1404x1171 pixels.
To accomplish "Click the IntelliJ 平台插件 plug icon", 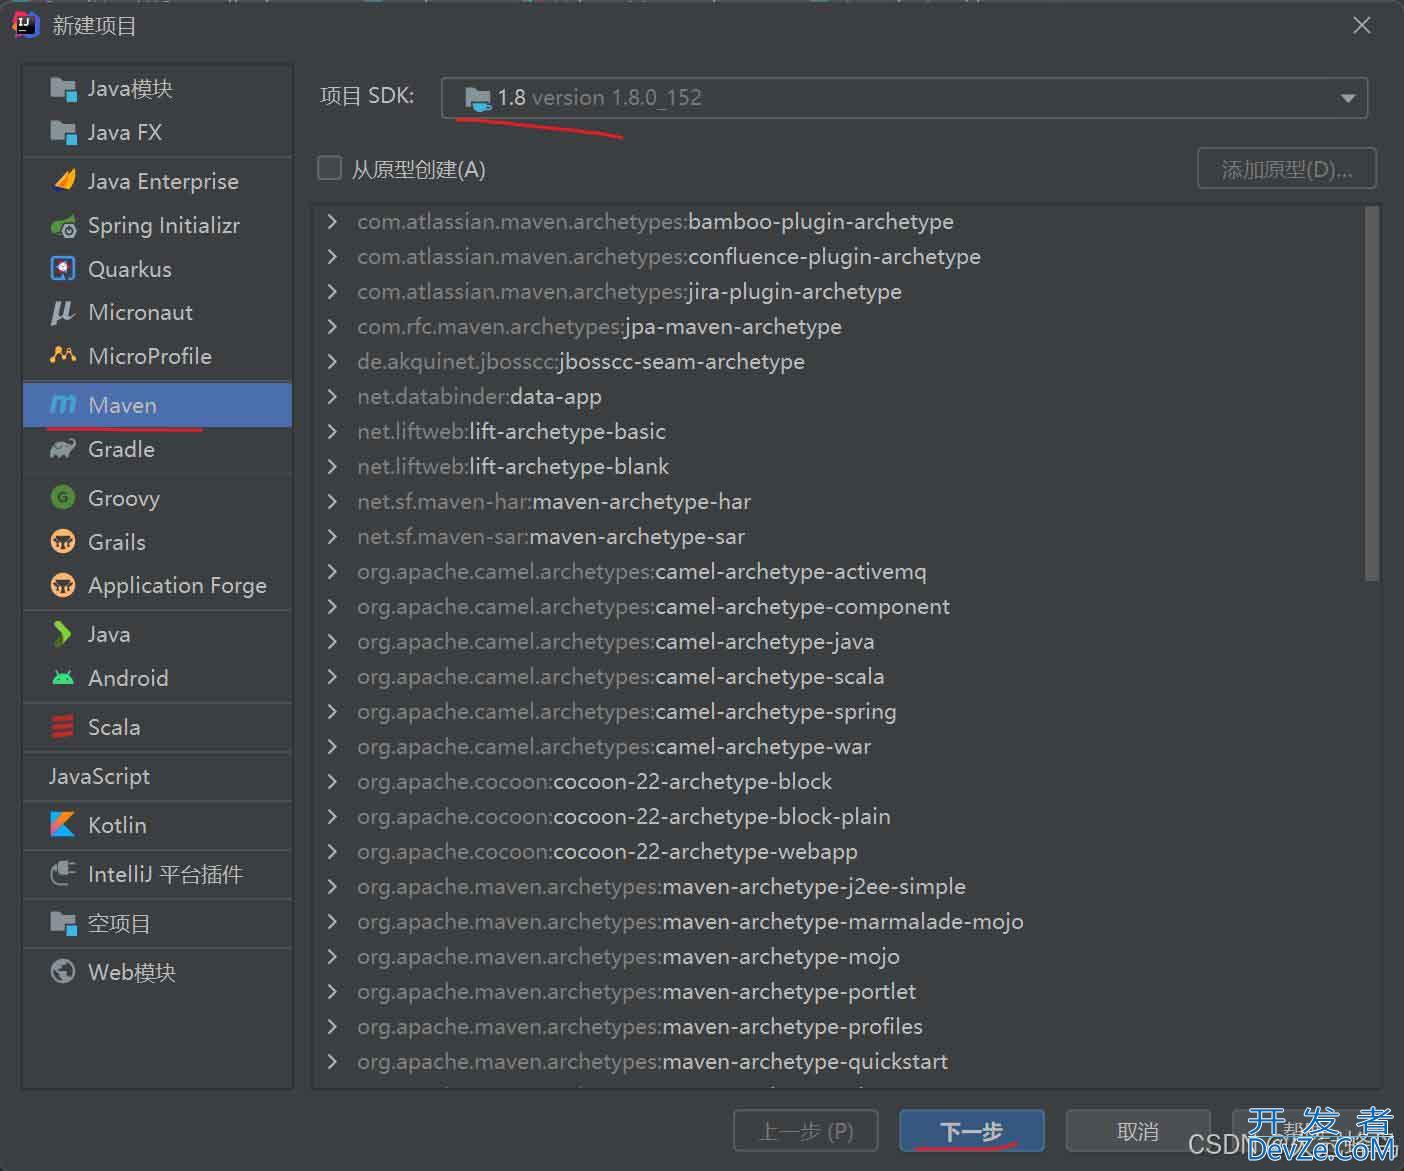I will click(x=63, y=874).
